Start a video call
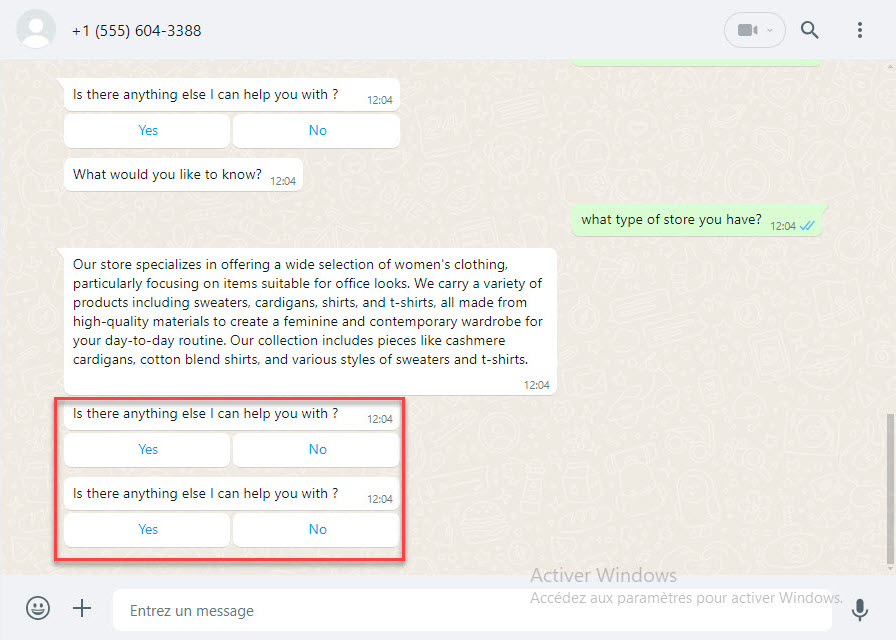 747,30
